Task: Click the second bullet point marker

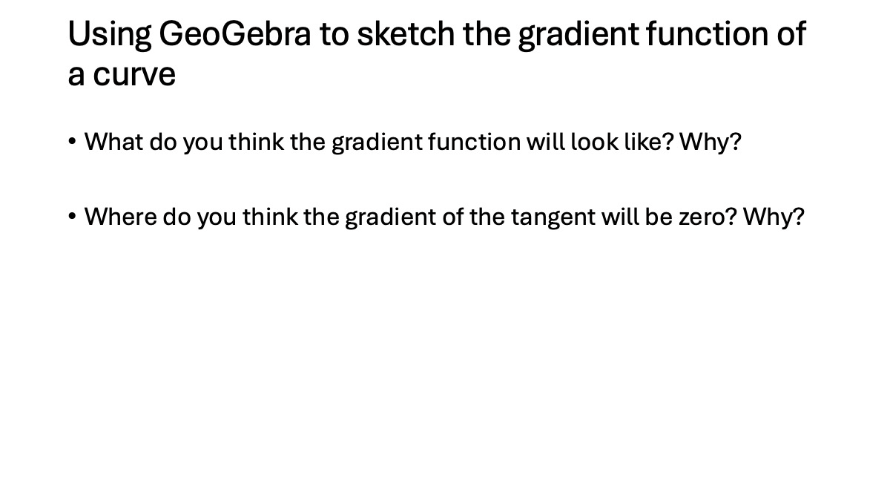Action: click(x=72, y=217)
